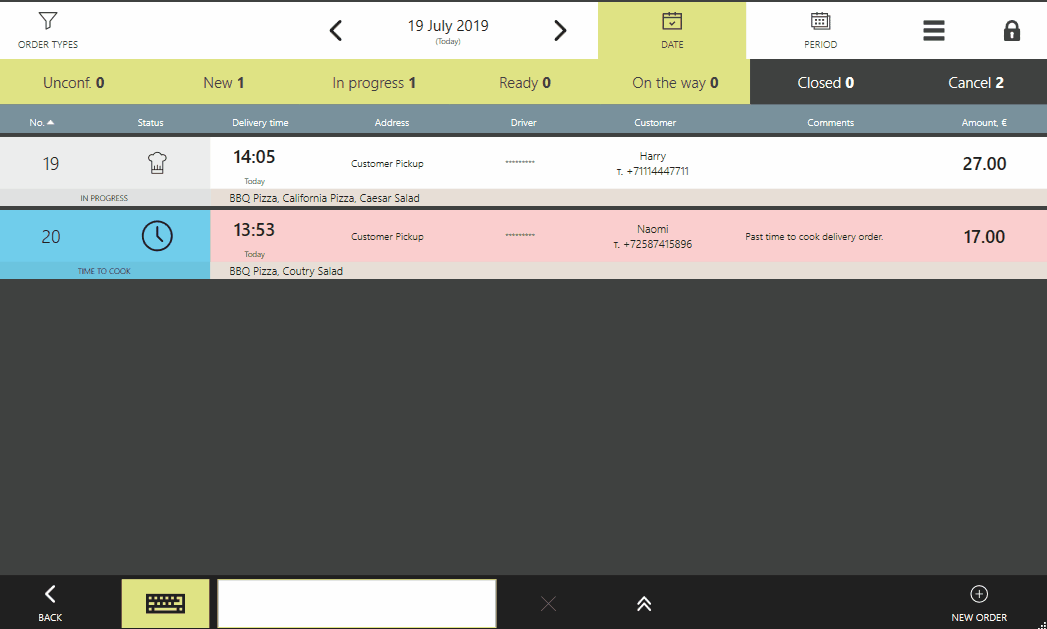Create a new order
This screenshot has width=1047, height=629.
[979, 603]
